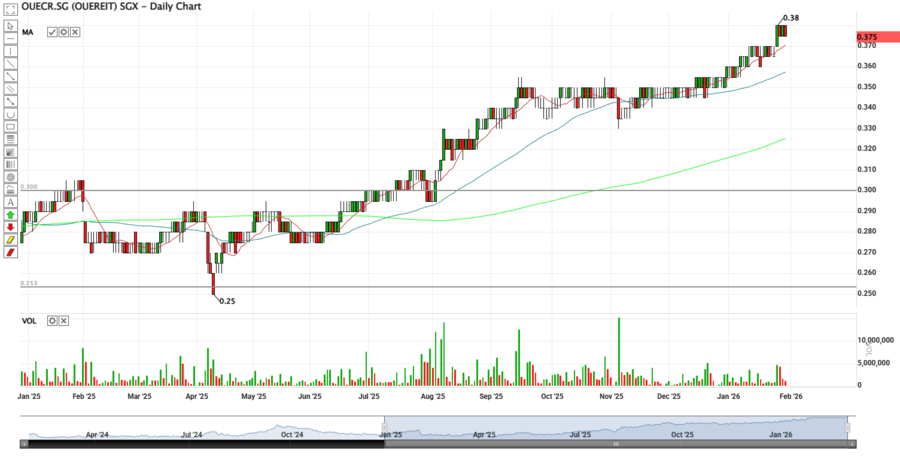Select the text annotation tool A
The width and height of the screenshot is (900, 457).
(10, 202)
